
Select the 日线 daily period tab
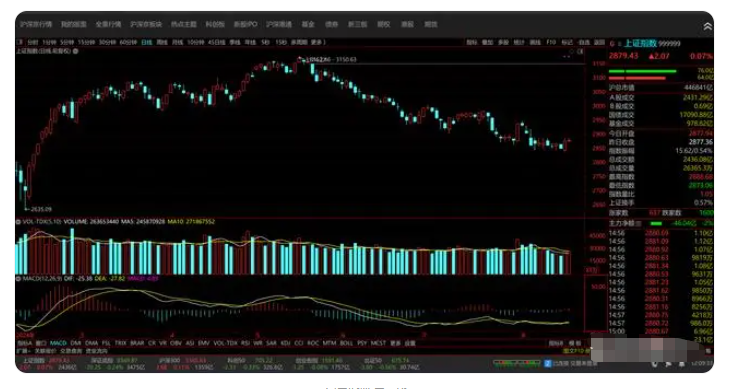[x=147, y=43]
